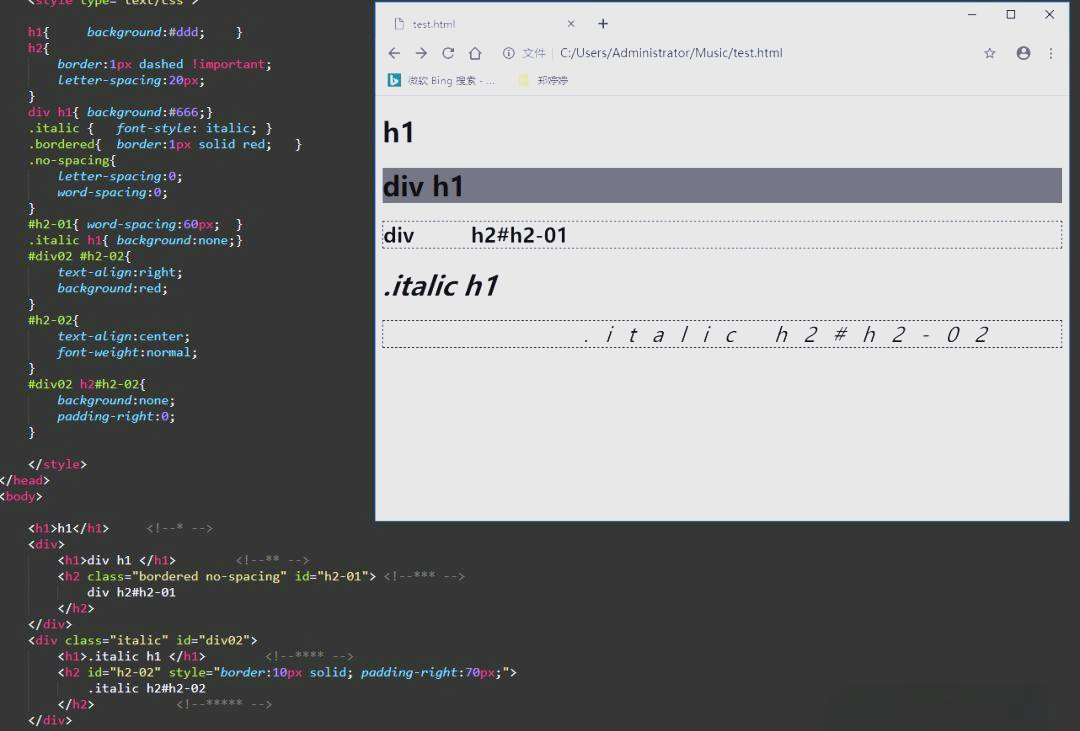Go back using the browser back arrow
Viewport: 1080px width, 731px height.
(x=394, y=53)
